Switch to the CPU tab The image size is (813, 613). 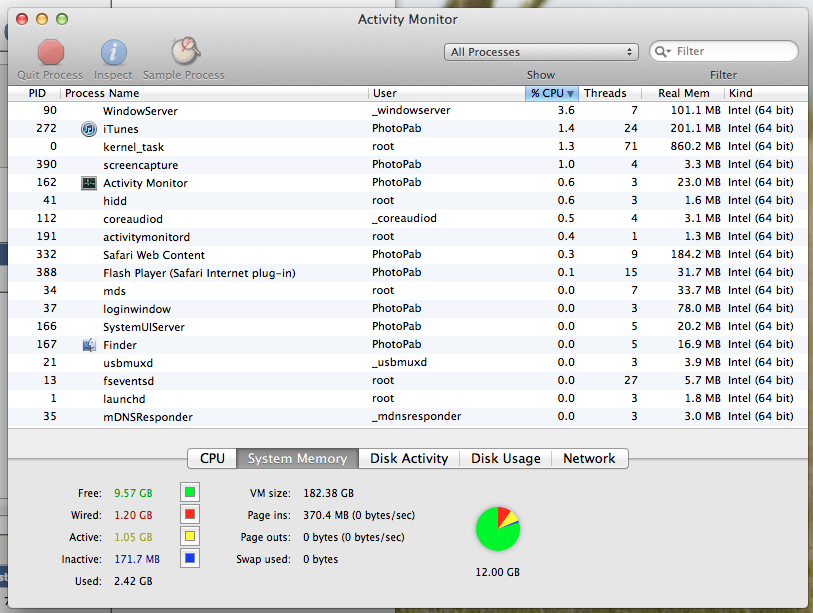[x=212, y=458]
